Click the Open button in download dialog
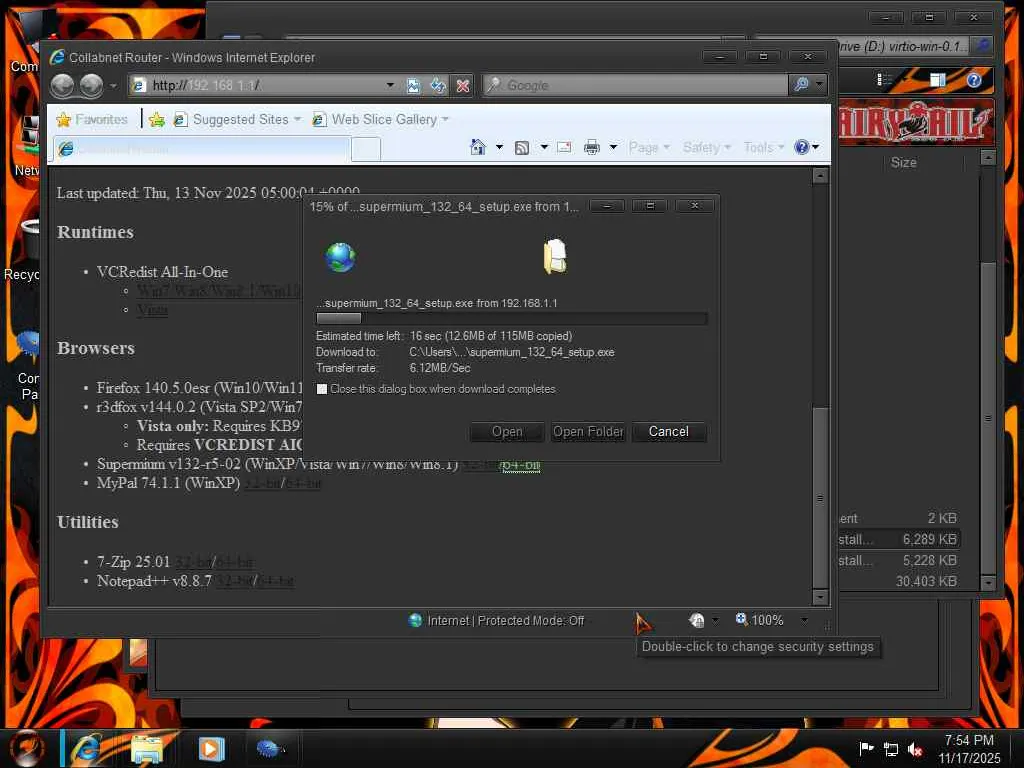Viewport: 1024px width, 768px height. pyautogui.click(x=507, y=432)
